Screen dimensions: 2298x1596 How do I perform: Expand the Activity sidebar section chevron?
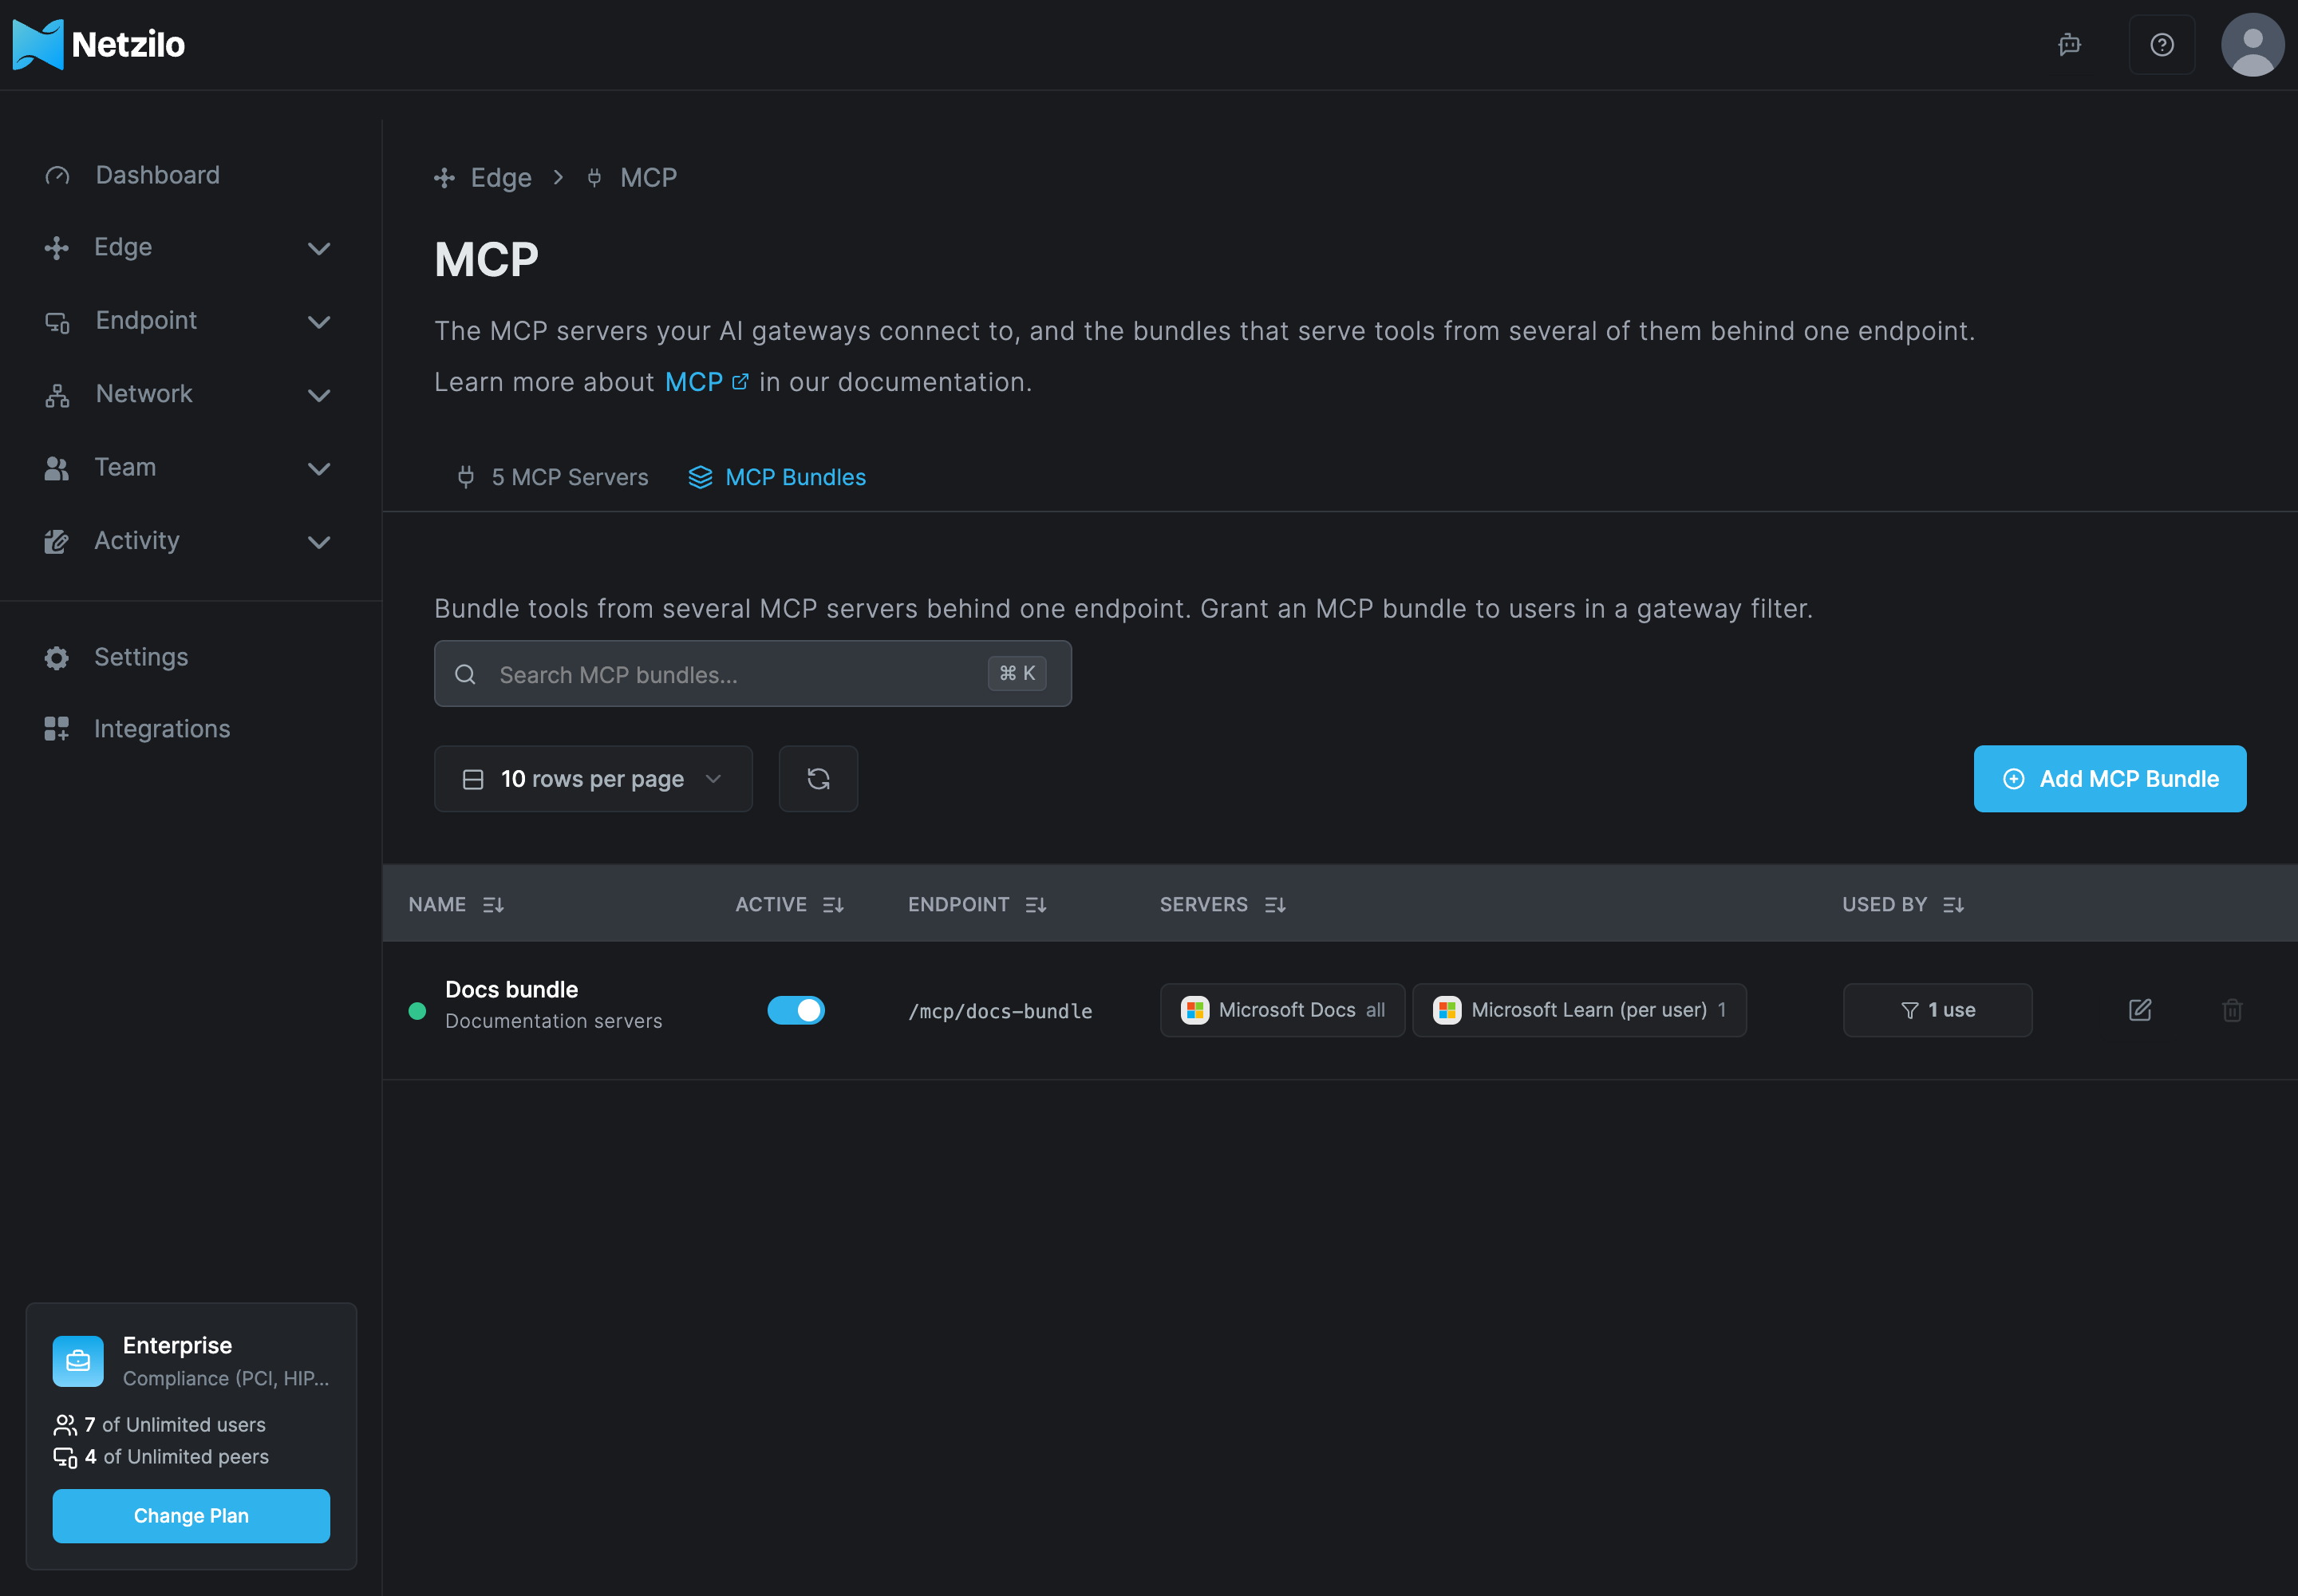[x=319, y=542]
